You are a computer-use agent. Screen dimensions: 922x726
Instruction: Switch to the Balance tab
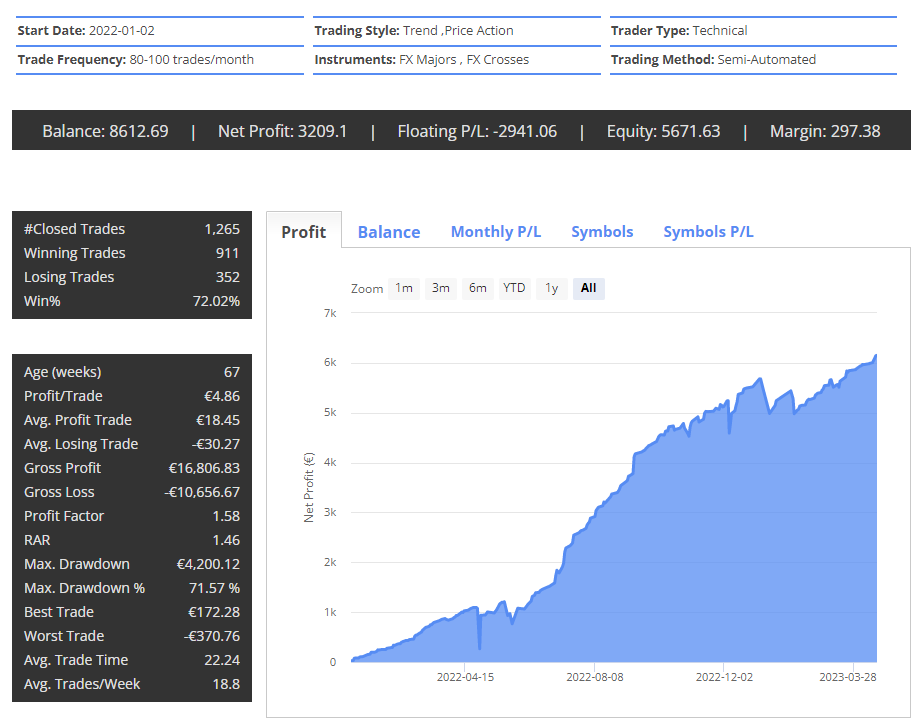pos(388,231)
